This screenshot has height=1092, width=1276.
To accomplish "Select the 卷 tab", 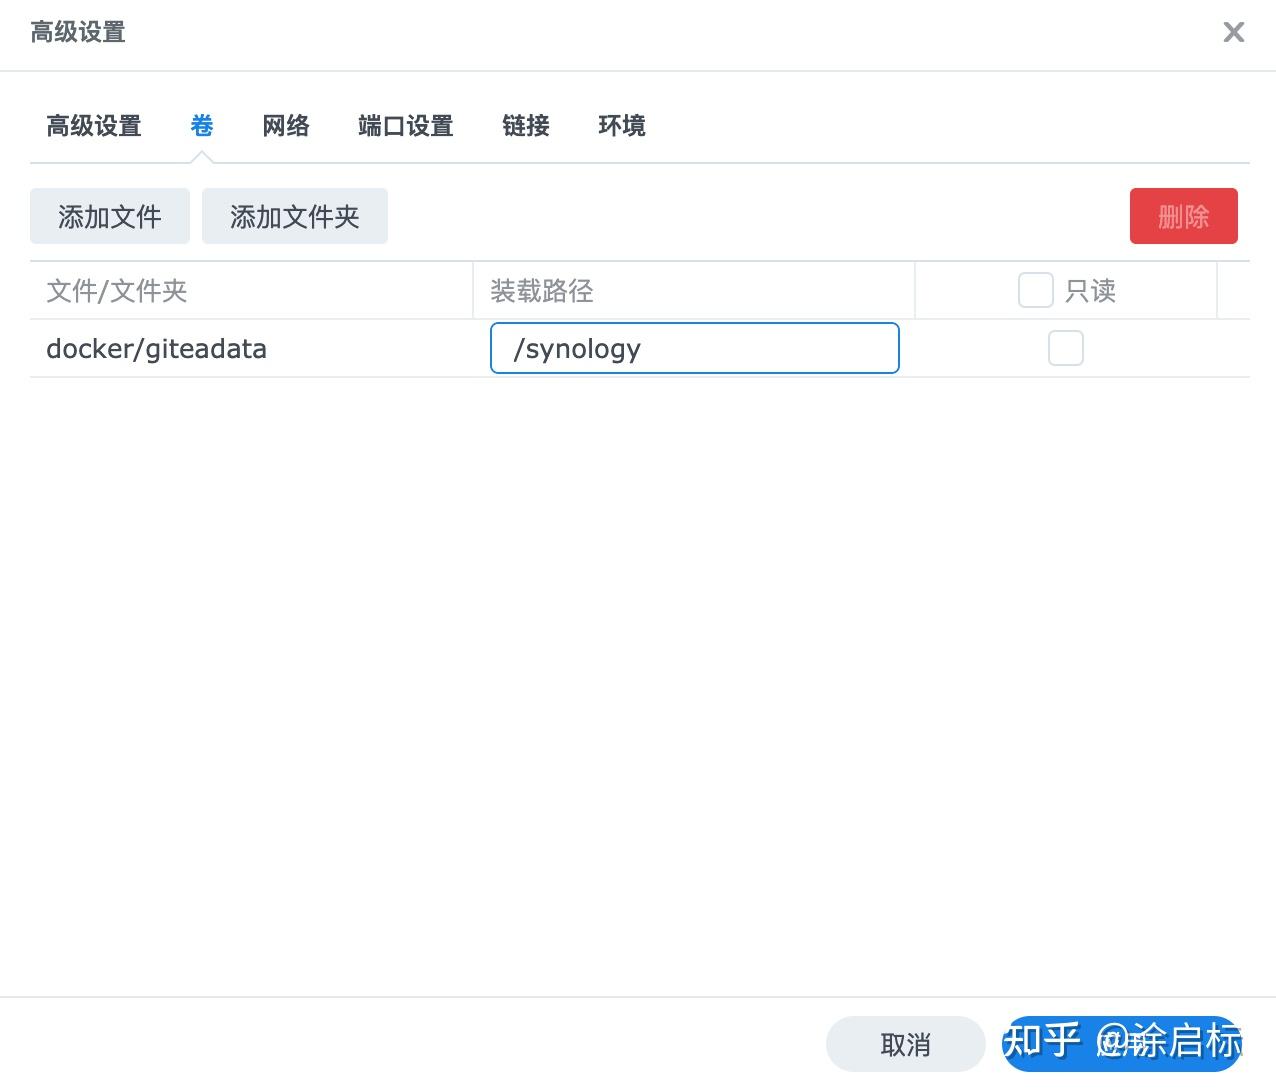I will click(202, 125).
